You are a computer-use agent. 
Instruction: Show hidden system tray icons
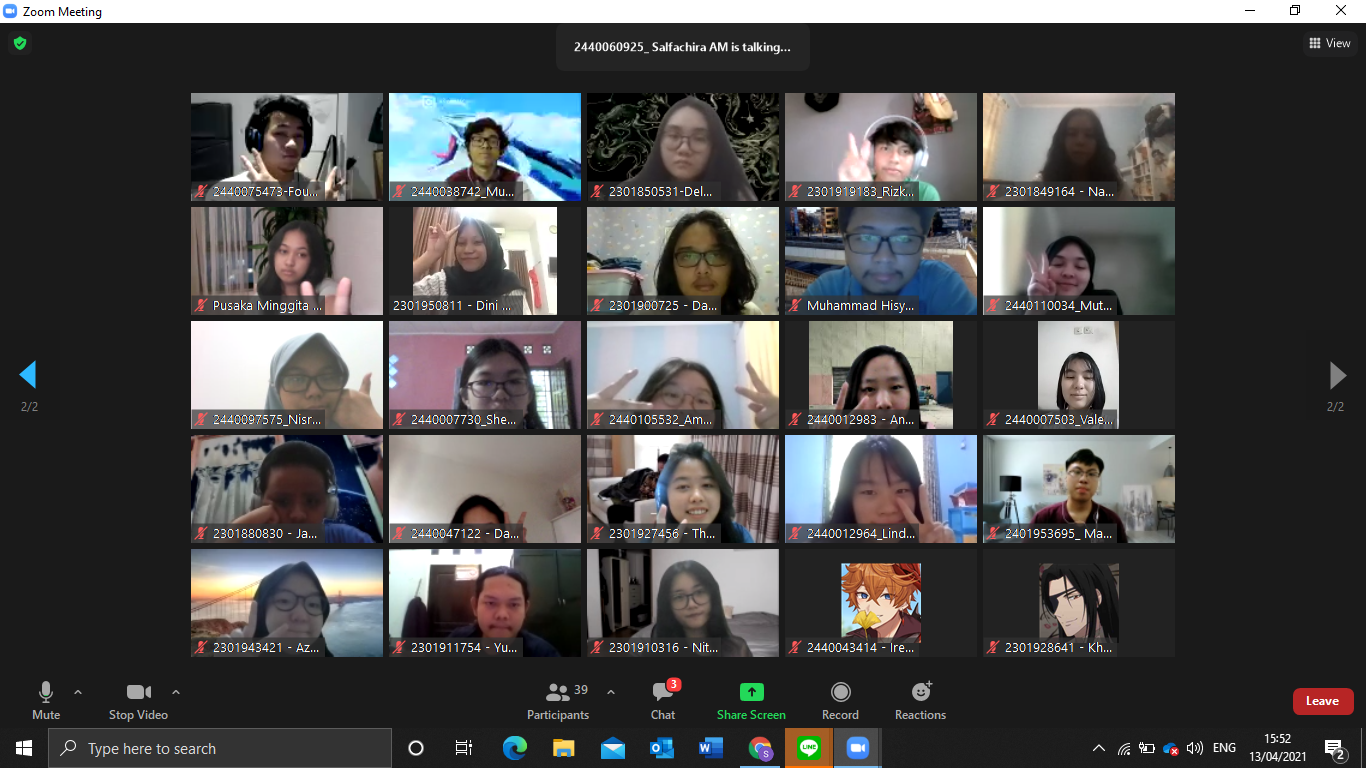point(1098,748)
